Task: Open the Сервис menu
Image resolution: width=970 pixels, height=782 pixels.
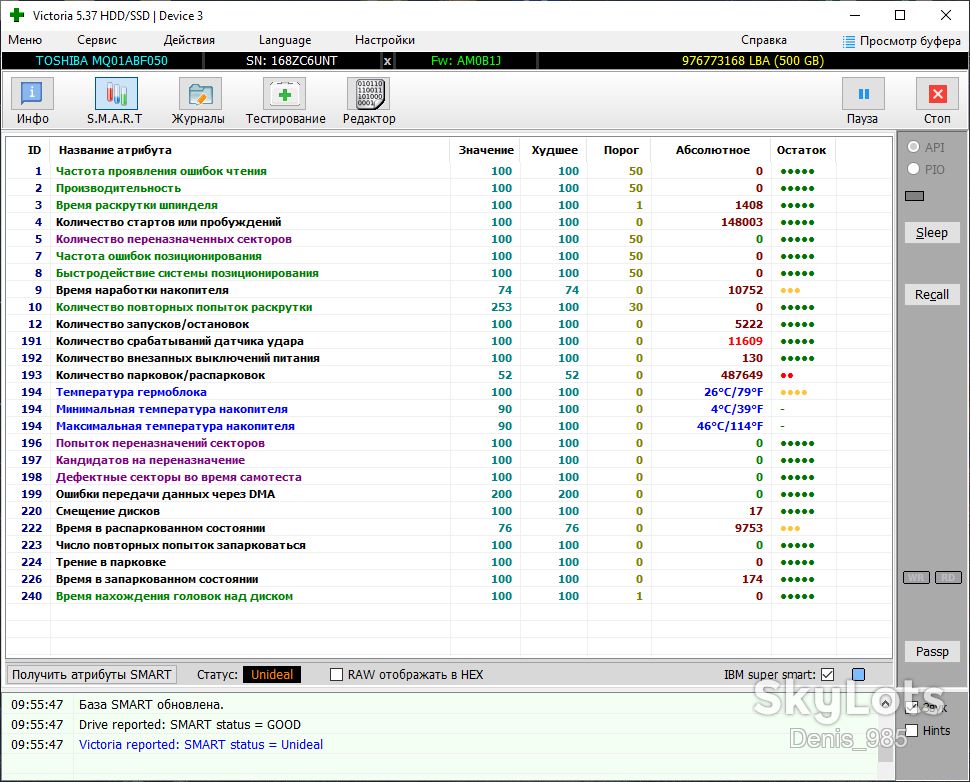Action: pyautogui.click(x=97, y=40)
